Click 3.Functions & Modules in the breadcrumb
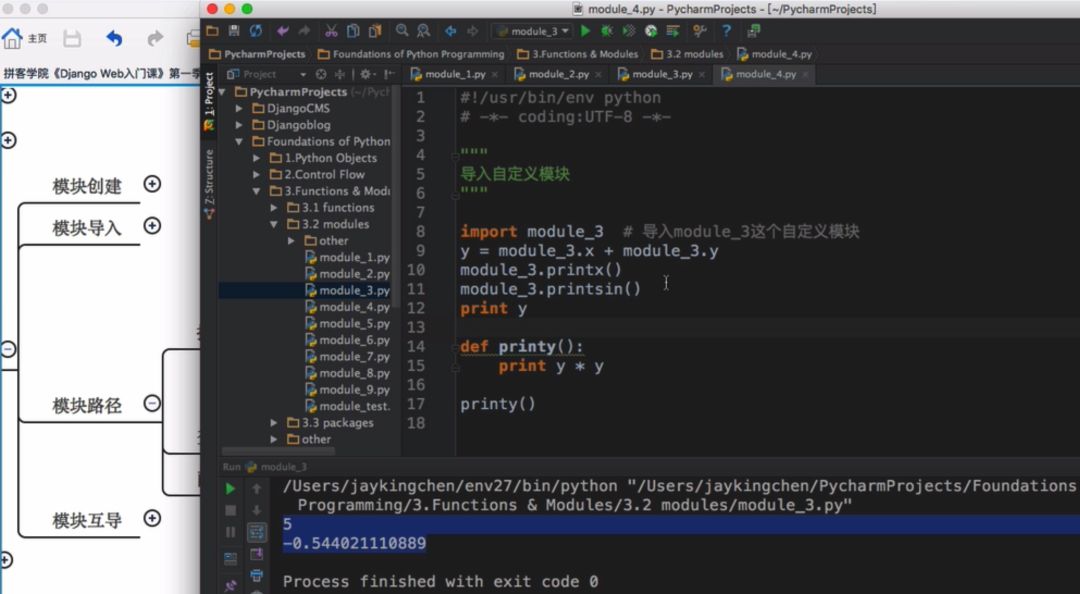 584,54
